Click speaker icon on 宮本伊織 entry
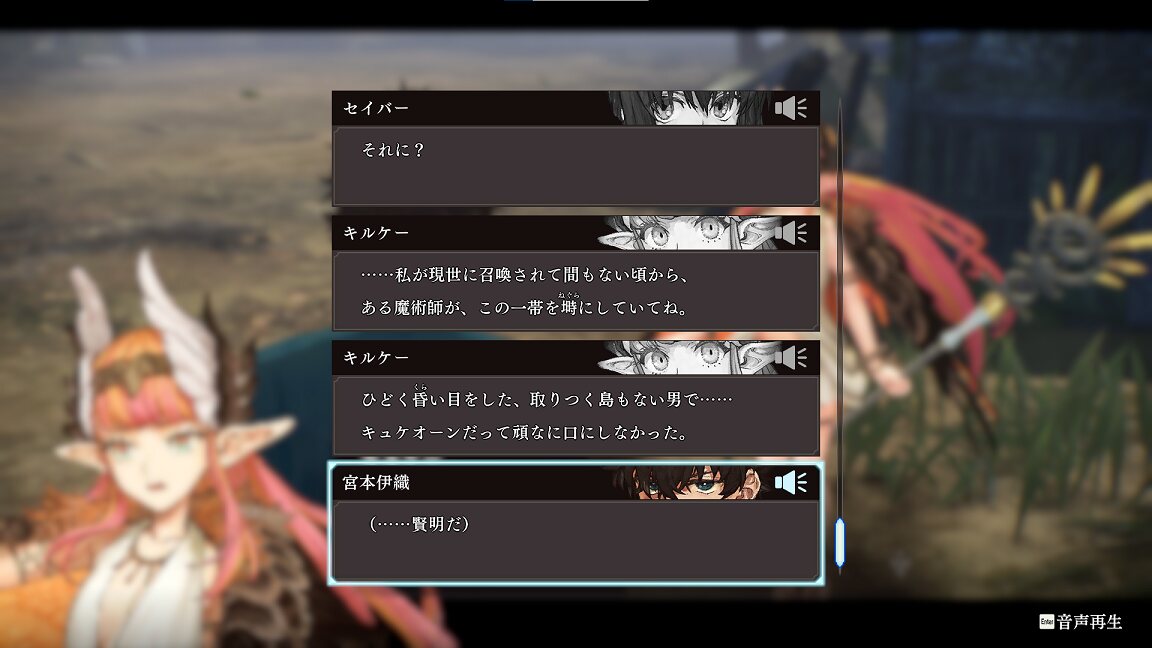 [x=791, y=483]
